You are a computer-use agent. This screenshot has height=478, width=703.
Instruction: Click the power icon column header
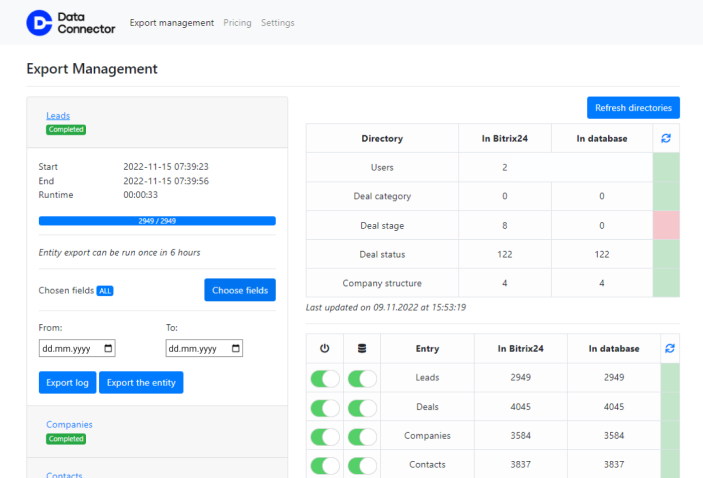click(324, 348)
